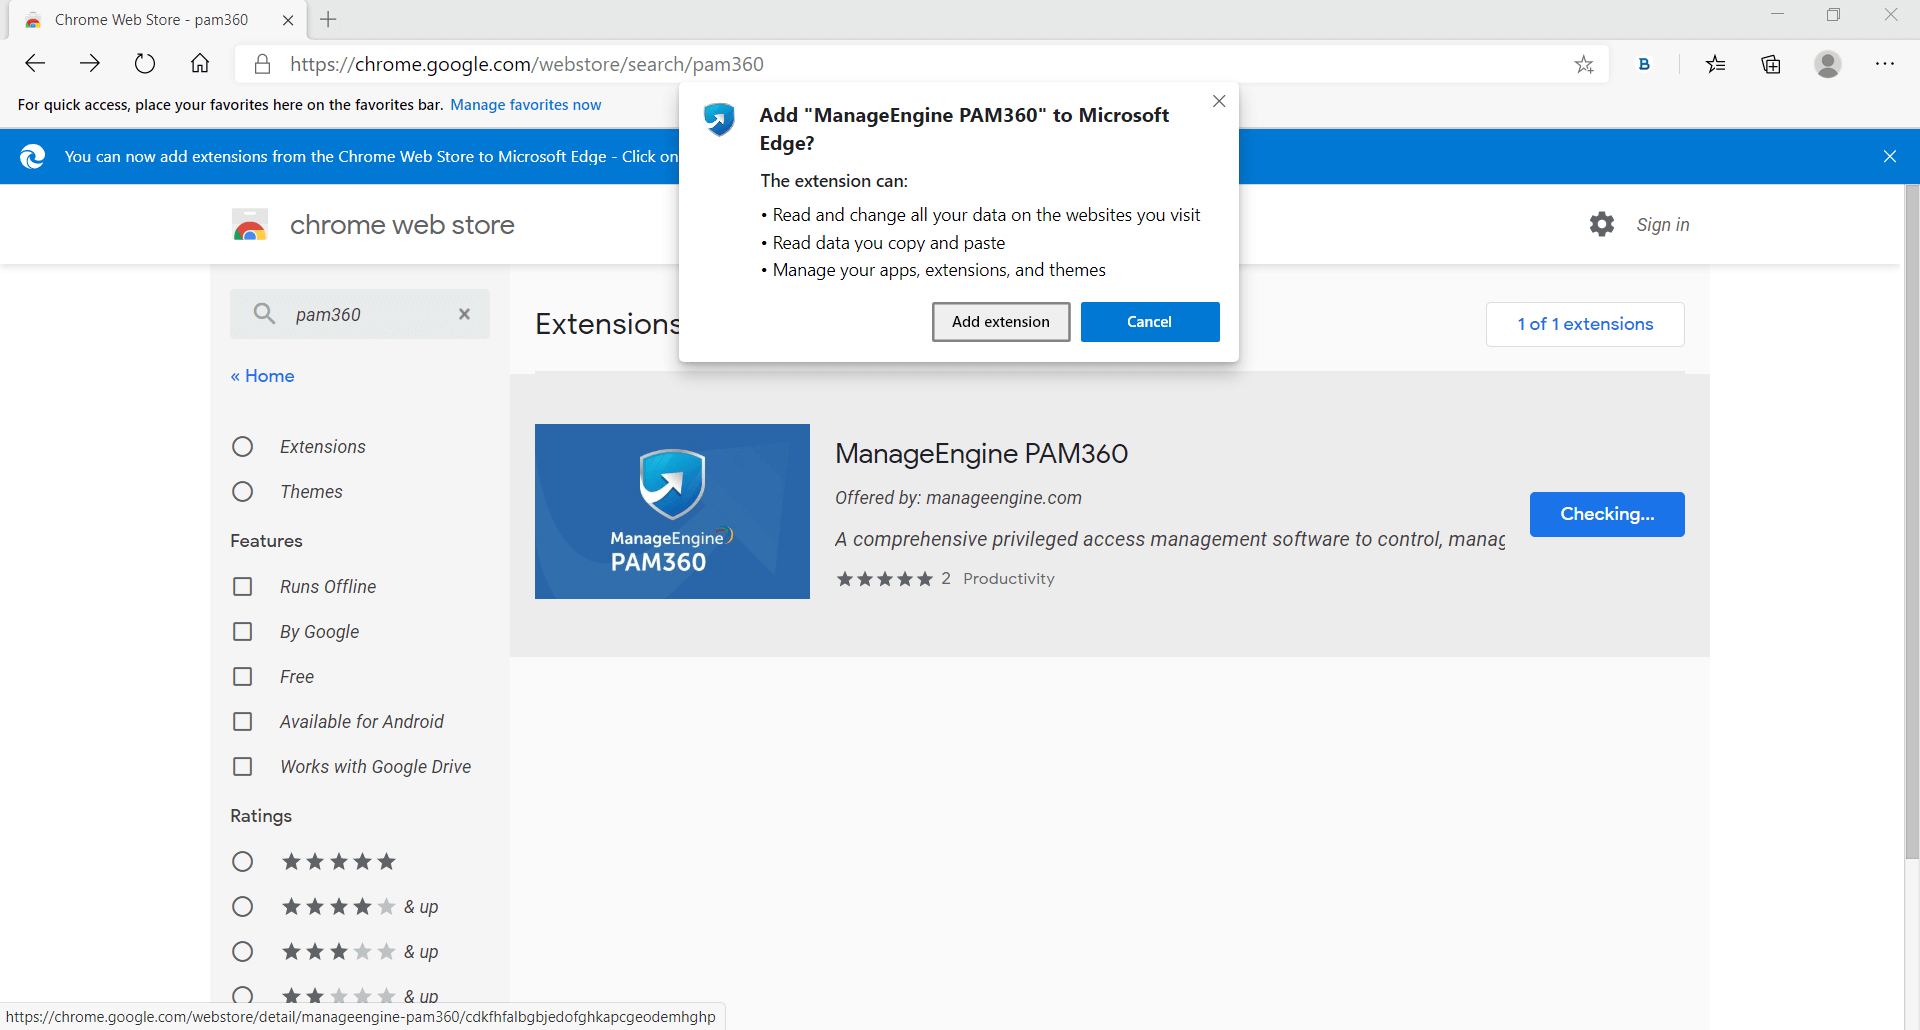This screenshot has width=1920, height=1030.
Task: Go to the « Home link
Action: coord(262,376)
